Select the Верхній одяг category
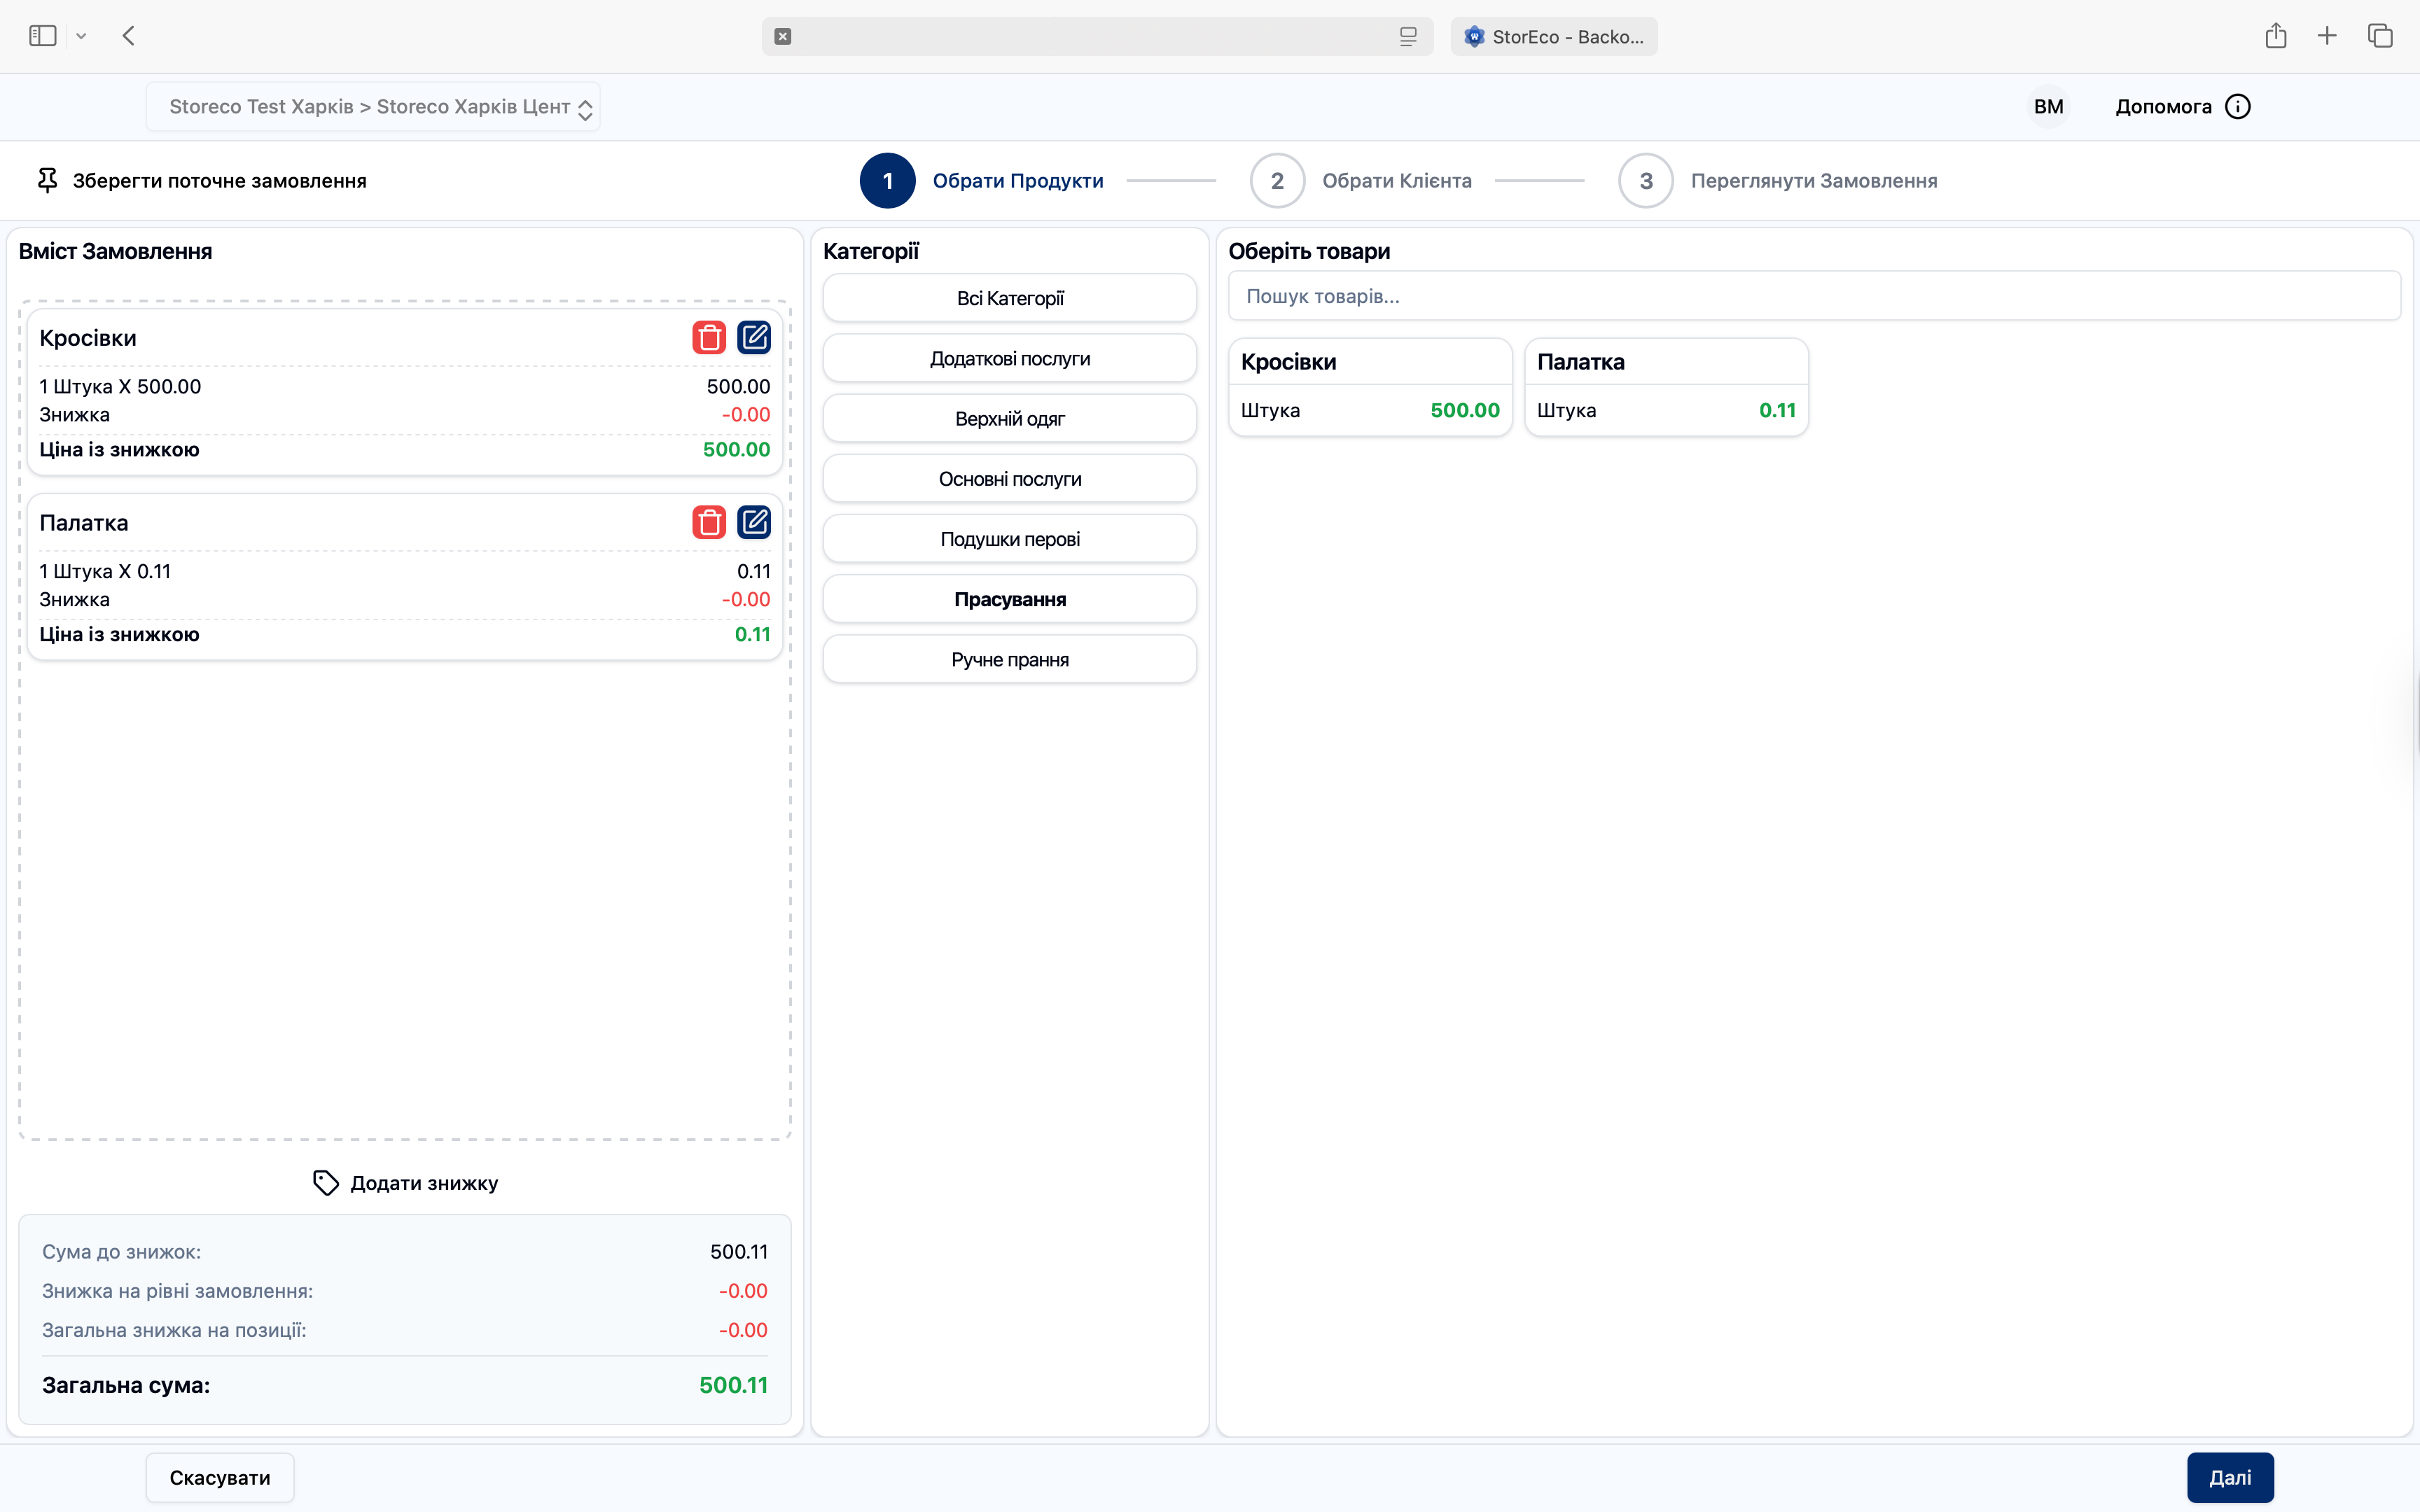 pos(1009,419)
